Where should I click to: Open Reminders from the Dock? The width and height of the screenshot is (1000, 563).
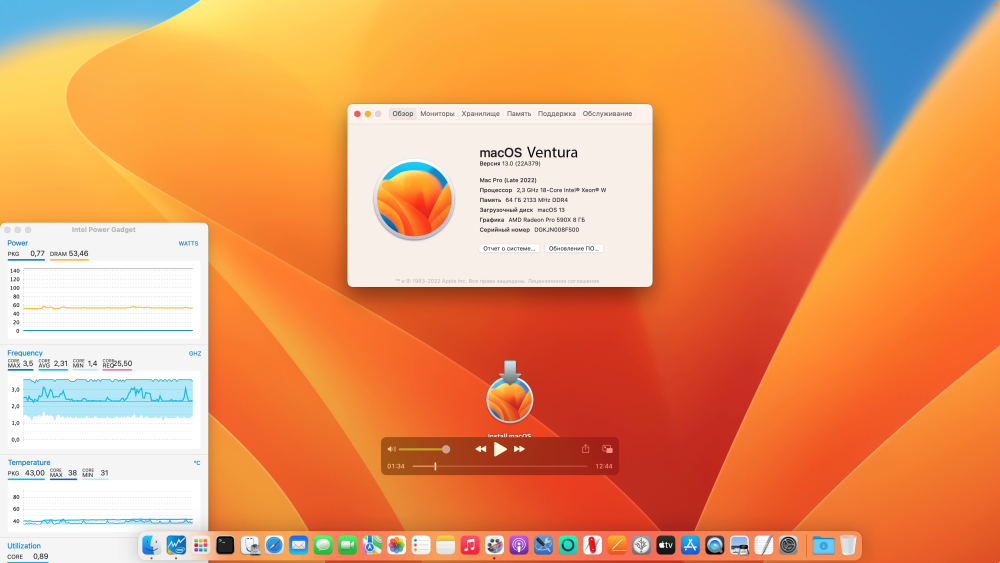coord(421,545)
